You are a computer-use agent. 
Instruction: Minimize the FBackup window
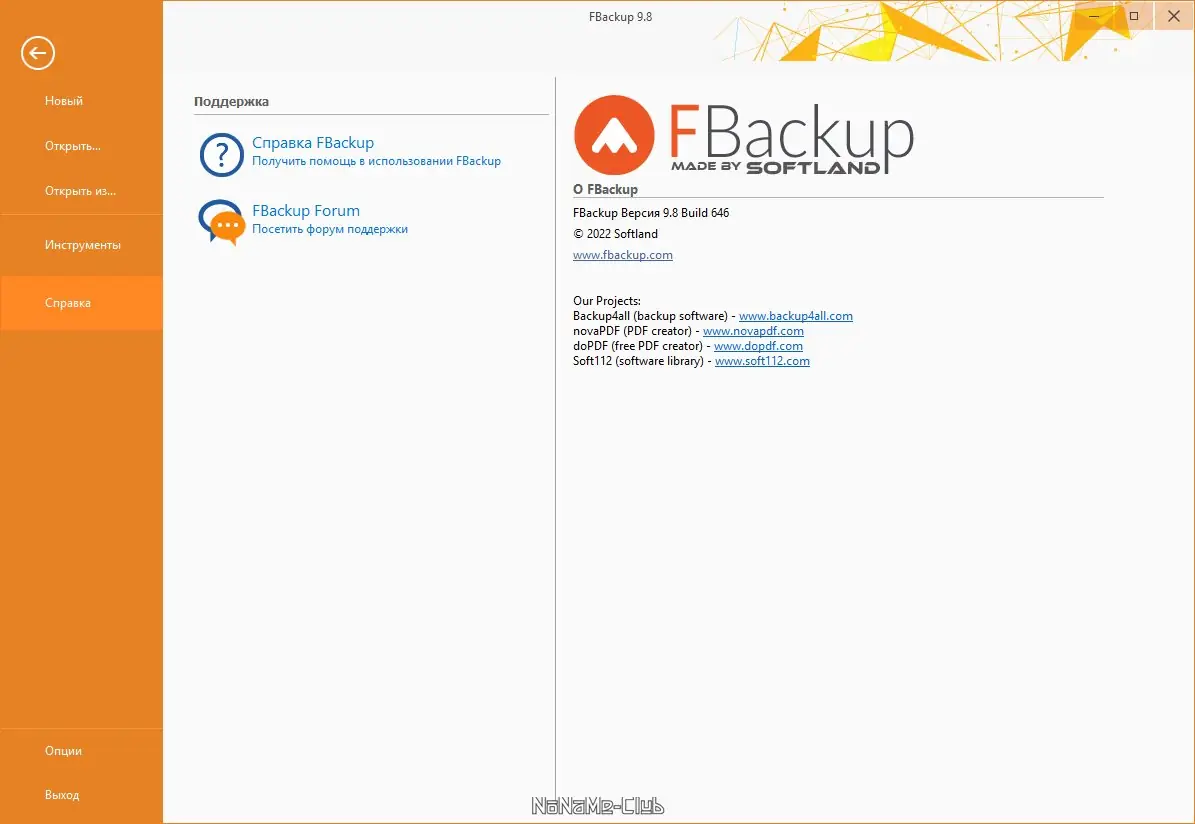point(1094,16)
